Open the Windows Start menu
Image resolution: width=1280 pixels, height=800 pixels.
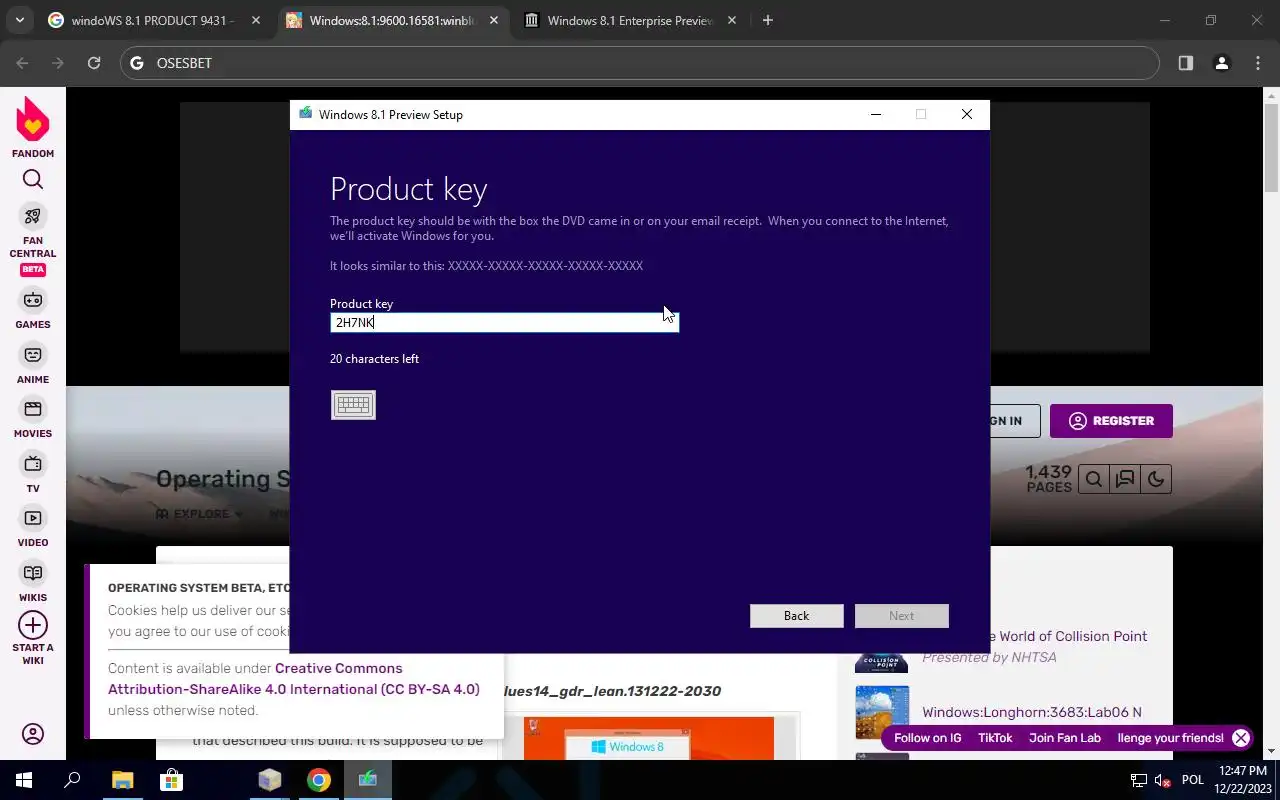pos(24,780)
